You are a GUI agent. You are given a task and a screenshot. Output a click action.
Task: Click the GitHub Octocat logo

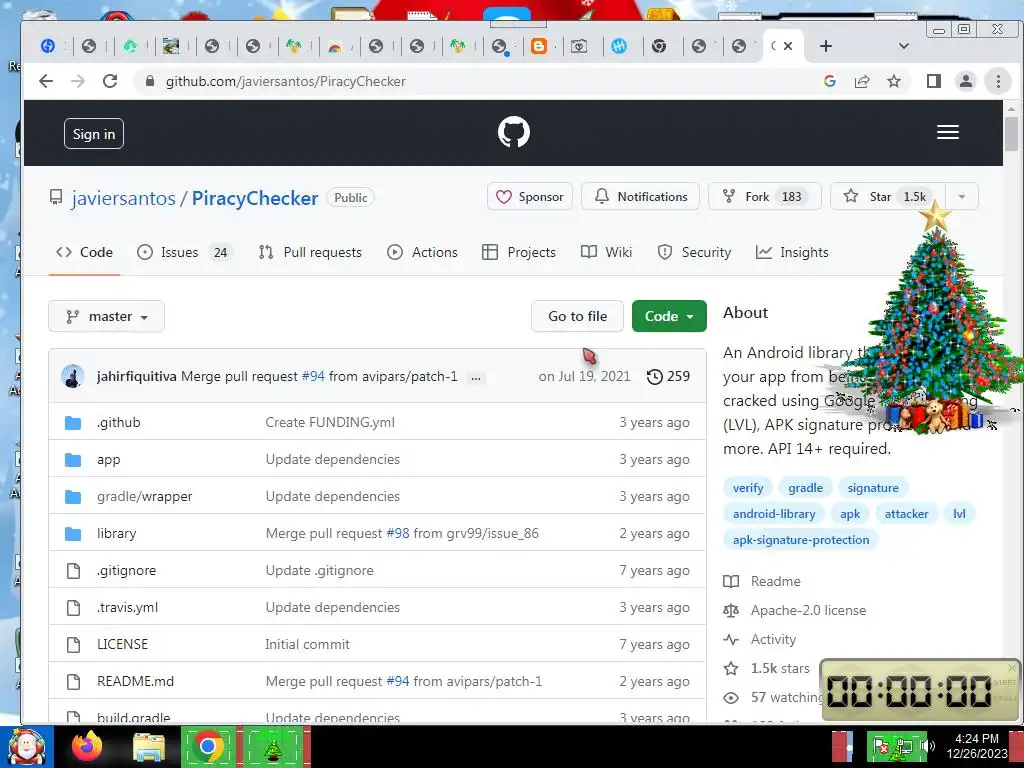514,132
